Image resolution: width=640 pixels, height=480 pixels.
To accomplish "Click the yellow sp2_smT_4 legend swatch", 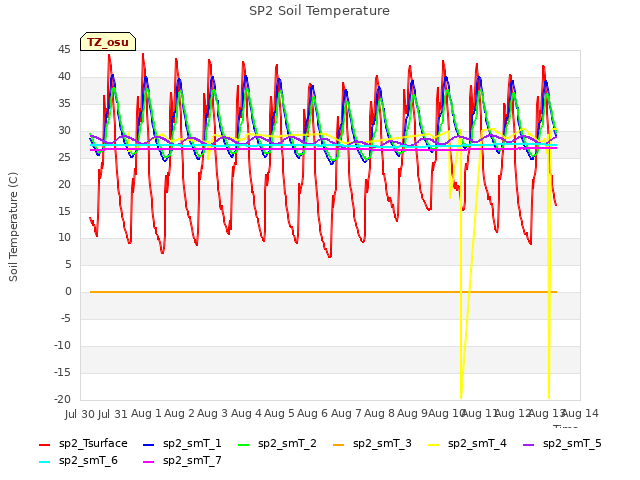I will click(434, 444).
